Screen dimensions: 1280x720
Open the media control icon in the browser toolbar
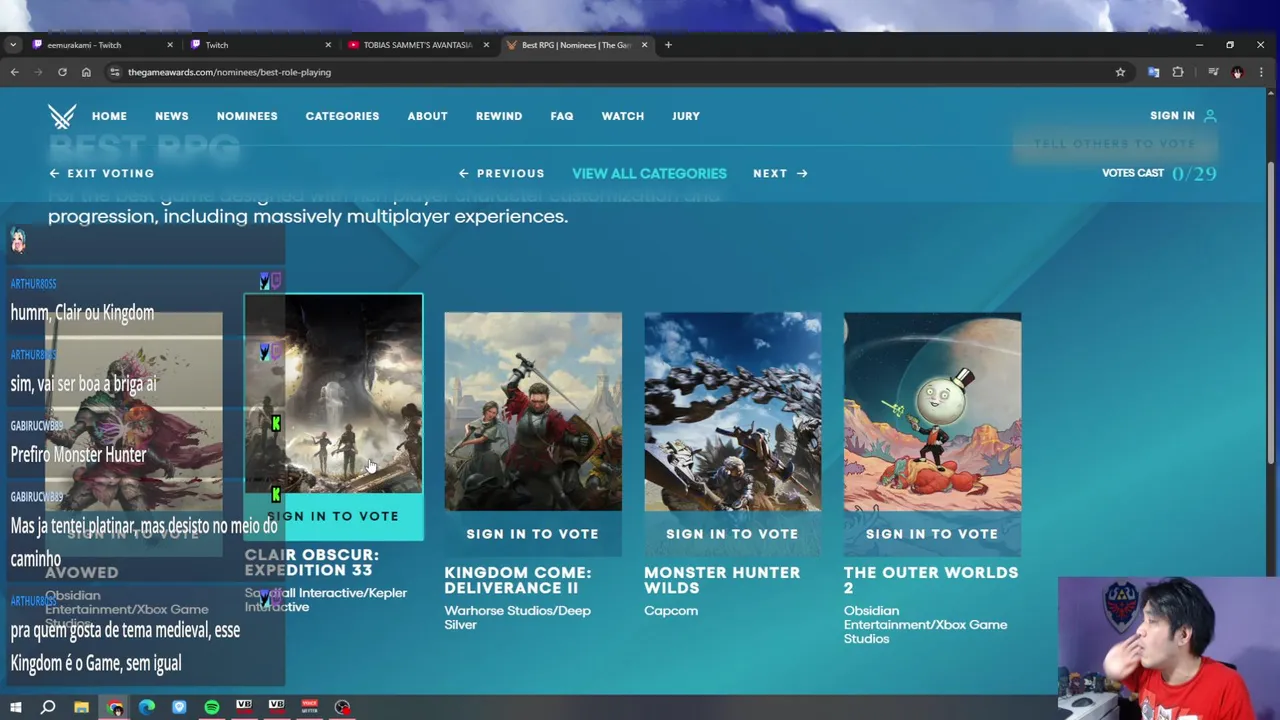point(1213,72)
